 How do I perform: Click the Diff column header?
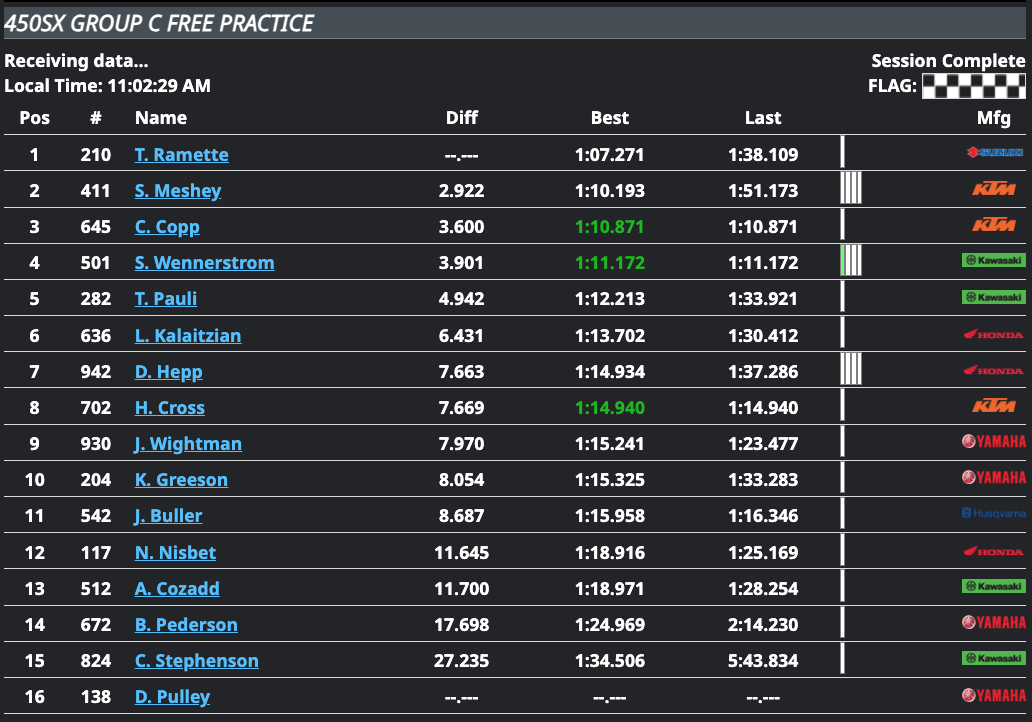(x=462, y=118)
